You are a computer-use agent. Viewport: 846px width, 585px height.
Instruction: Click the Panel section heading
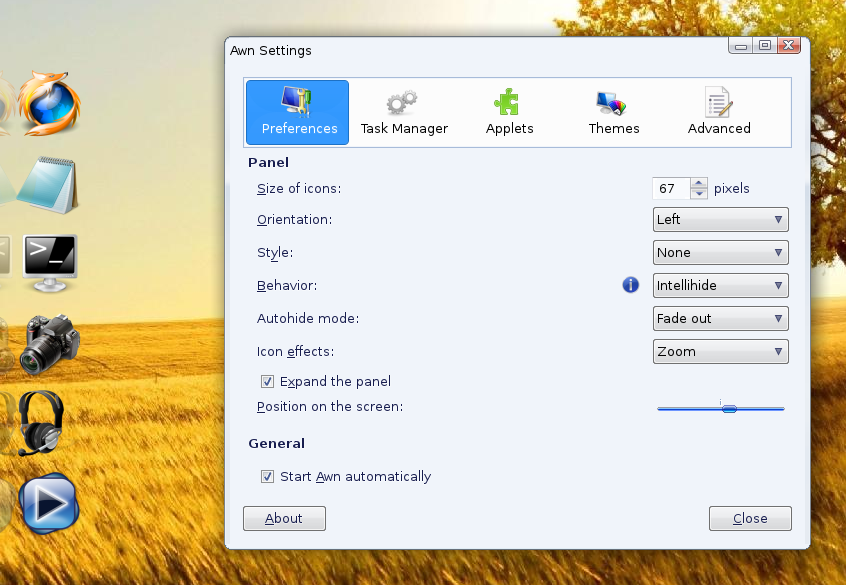pos(268,162)
